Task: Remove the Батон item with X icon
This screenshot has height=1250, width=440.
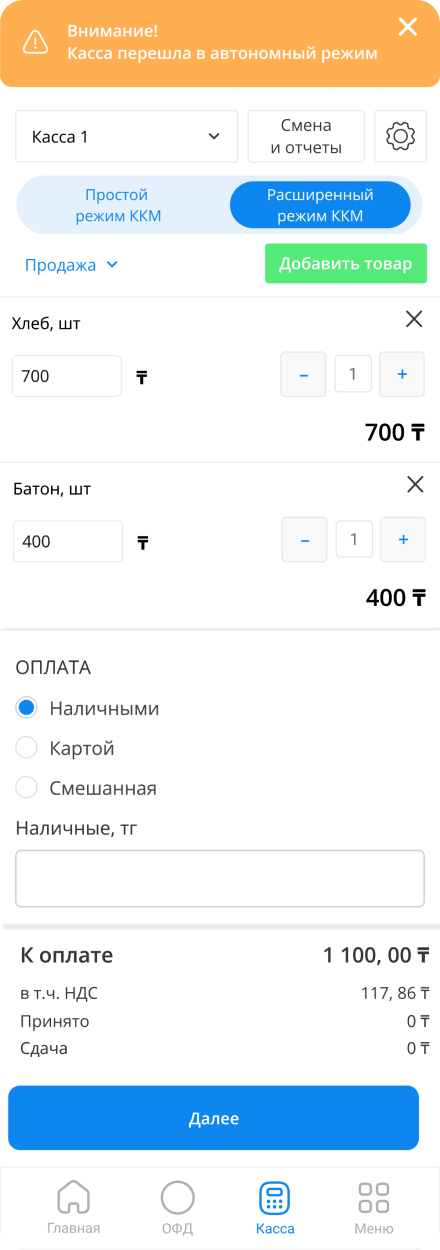Action: [415, 484]
